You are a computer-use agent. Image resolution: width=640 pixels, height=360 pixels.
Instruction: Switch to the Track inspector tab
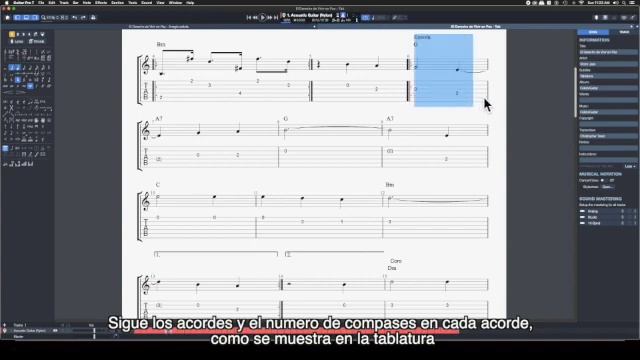[x=624, y=32]
